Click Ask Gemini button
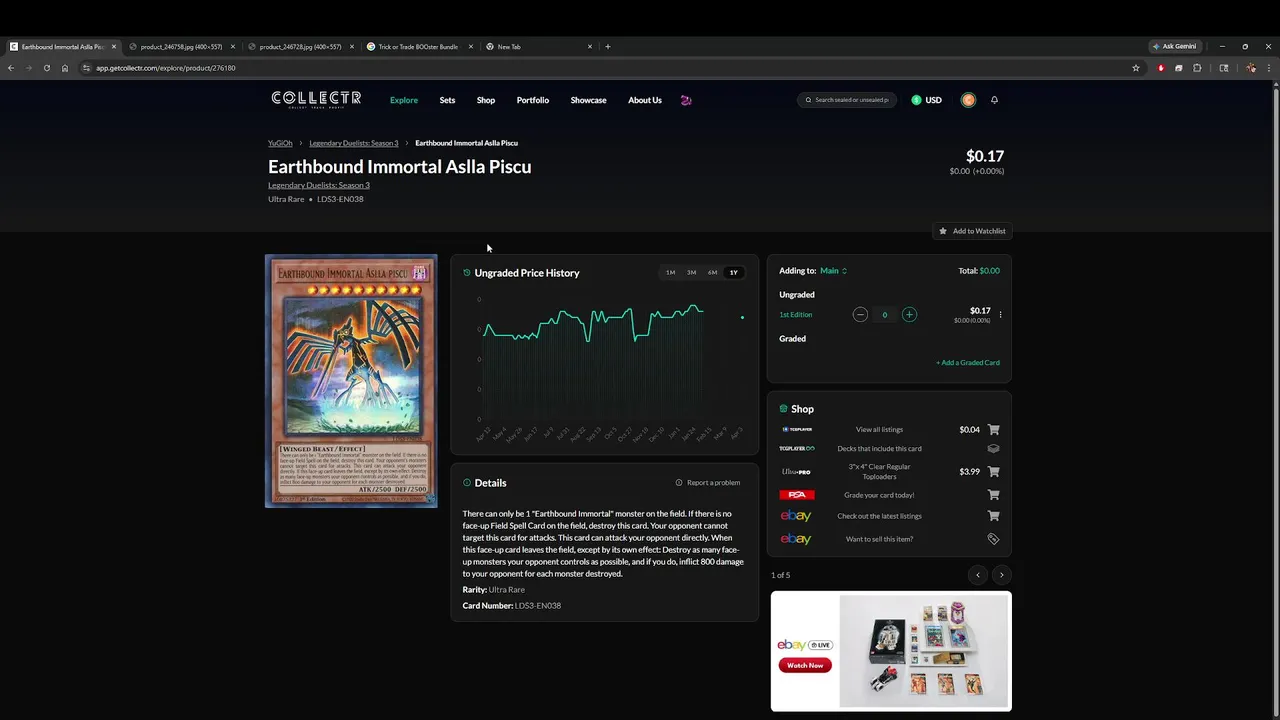The height and width of the screenshot is (720, 1280). click(1175, 47)
